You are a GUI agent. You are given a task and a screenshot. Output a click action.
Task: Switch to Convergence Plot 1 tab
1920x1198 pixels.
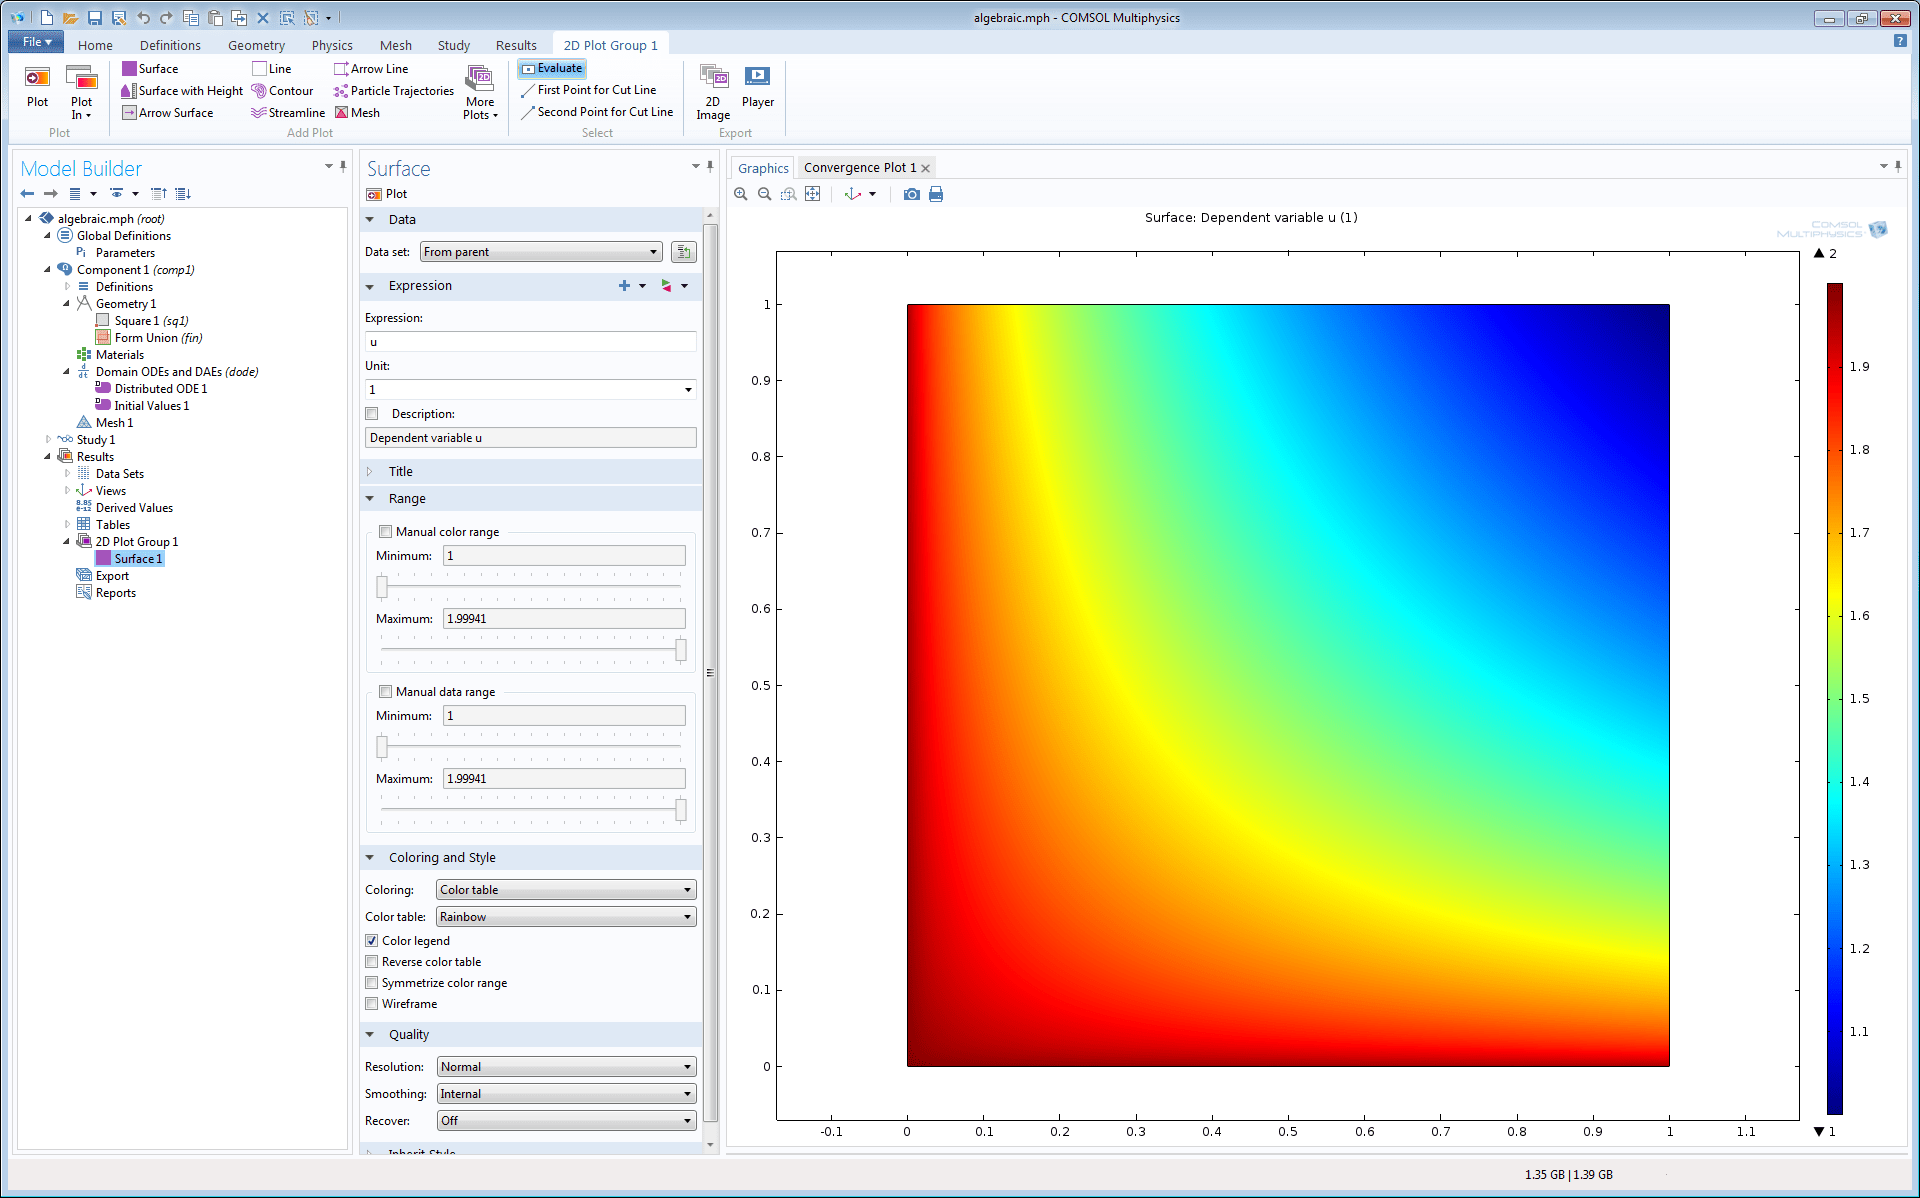coord(859,168)
